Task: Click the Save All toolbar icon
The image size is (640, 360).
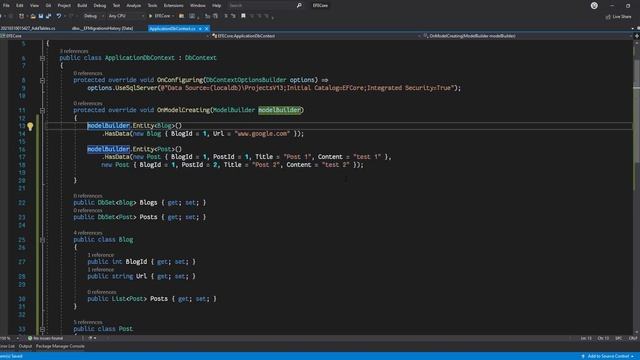Action: 49,16
